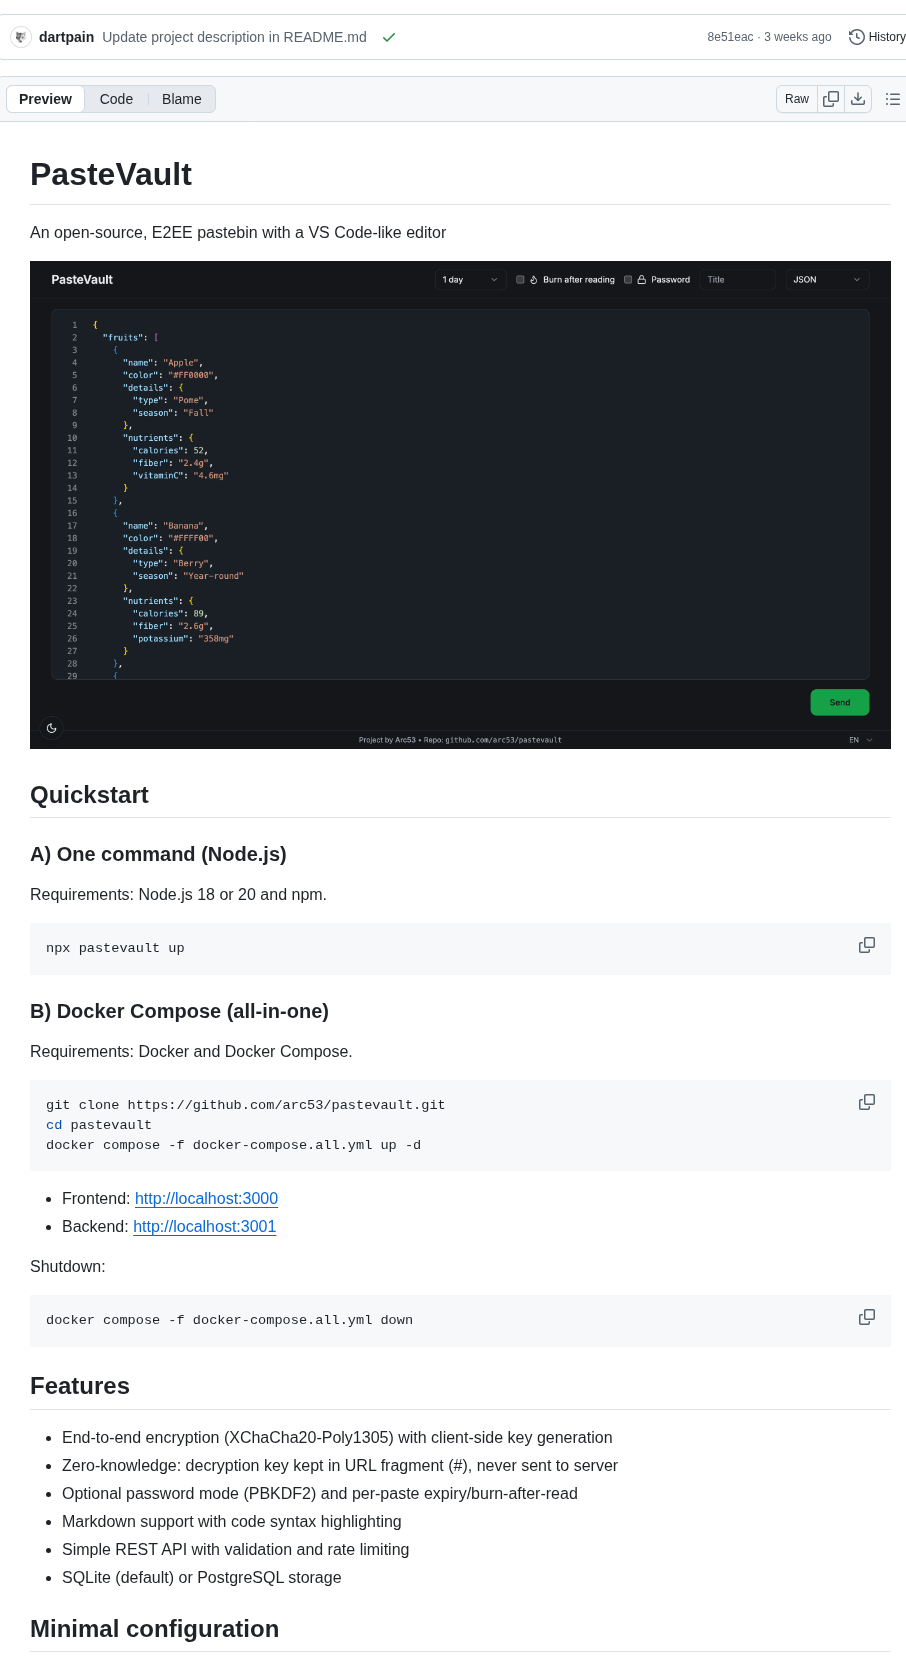Copy the raw file contents
Screen dimensions: 906x1666
[831, 99]
